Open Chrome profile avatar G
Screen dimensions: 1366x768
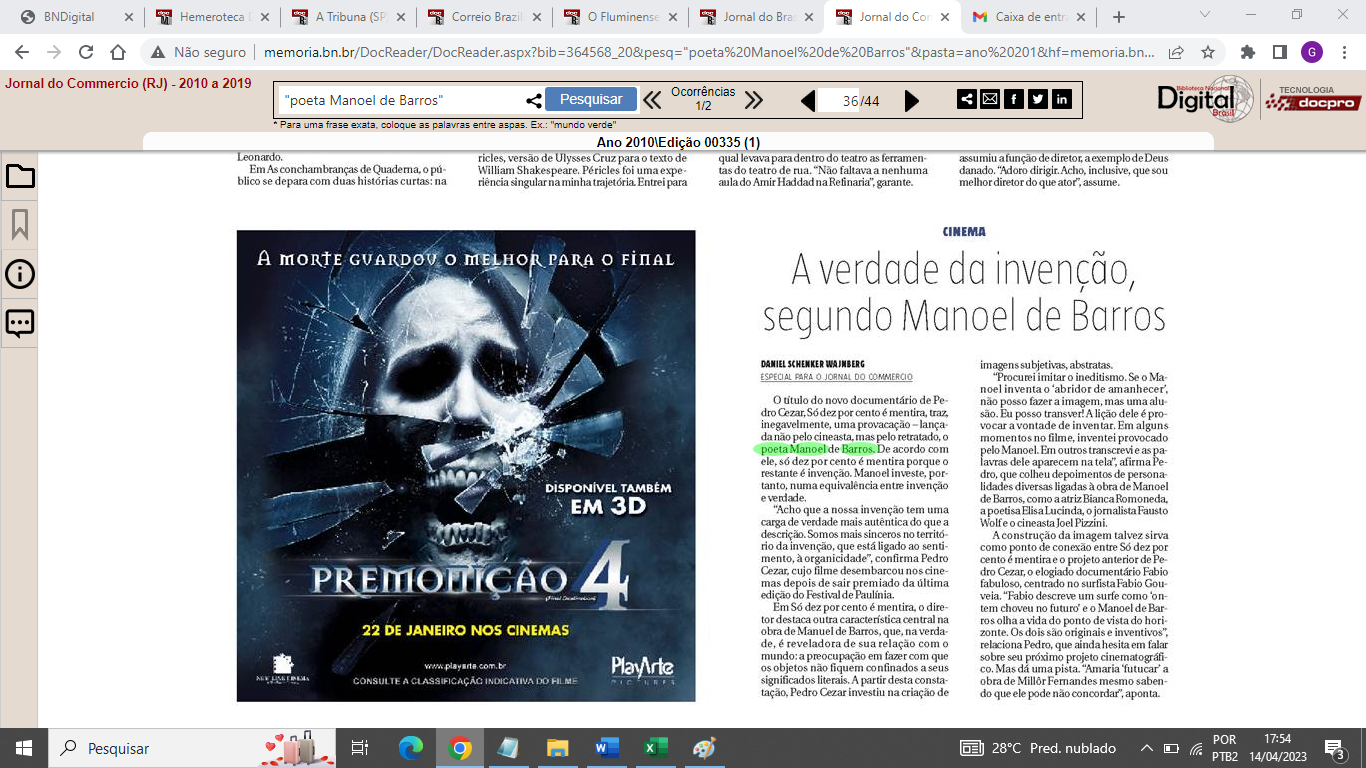pyautogui.click(x=1312, y=52)
